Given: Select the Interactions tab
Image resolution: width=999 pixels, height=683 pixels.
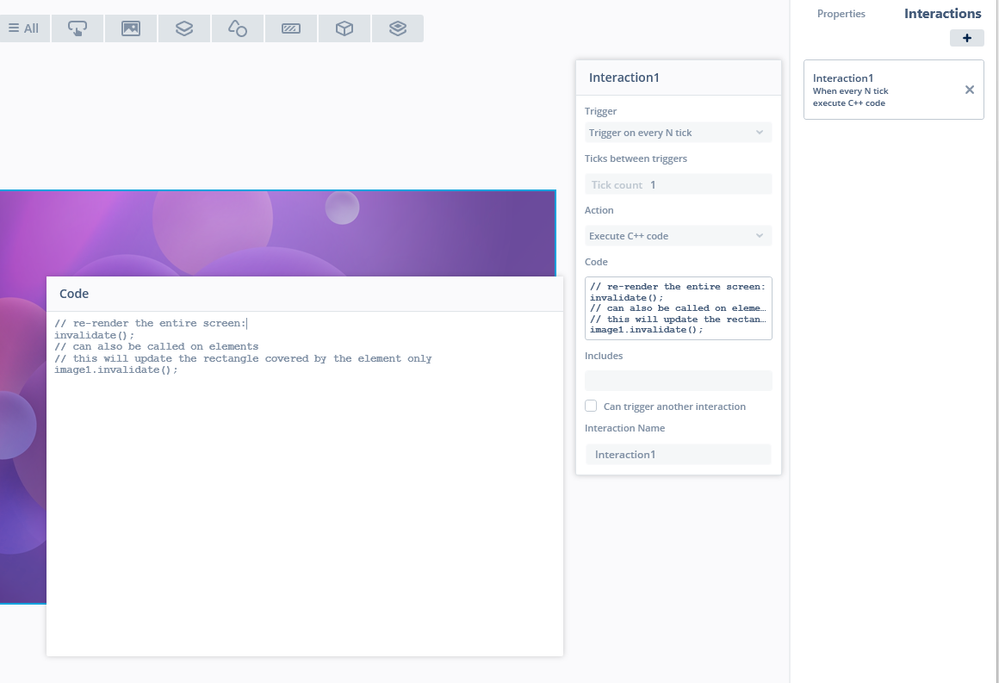Looking at the screenshot, I should point(942,13).
